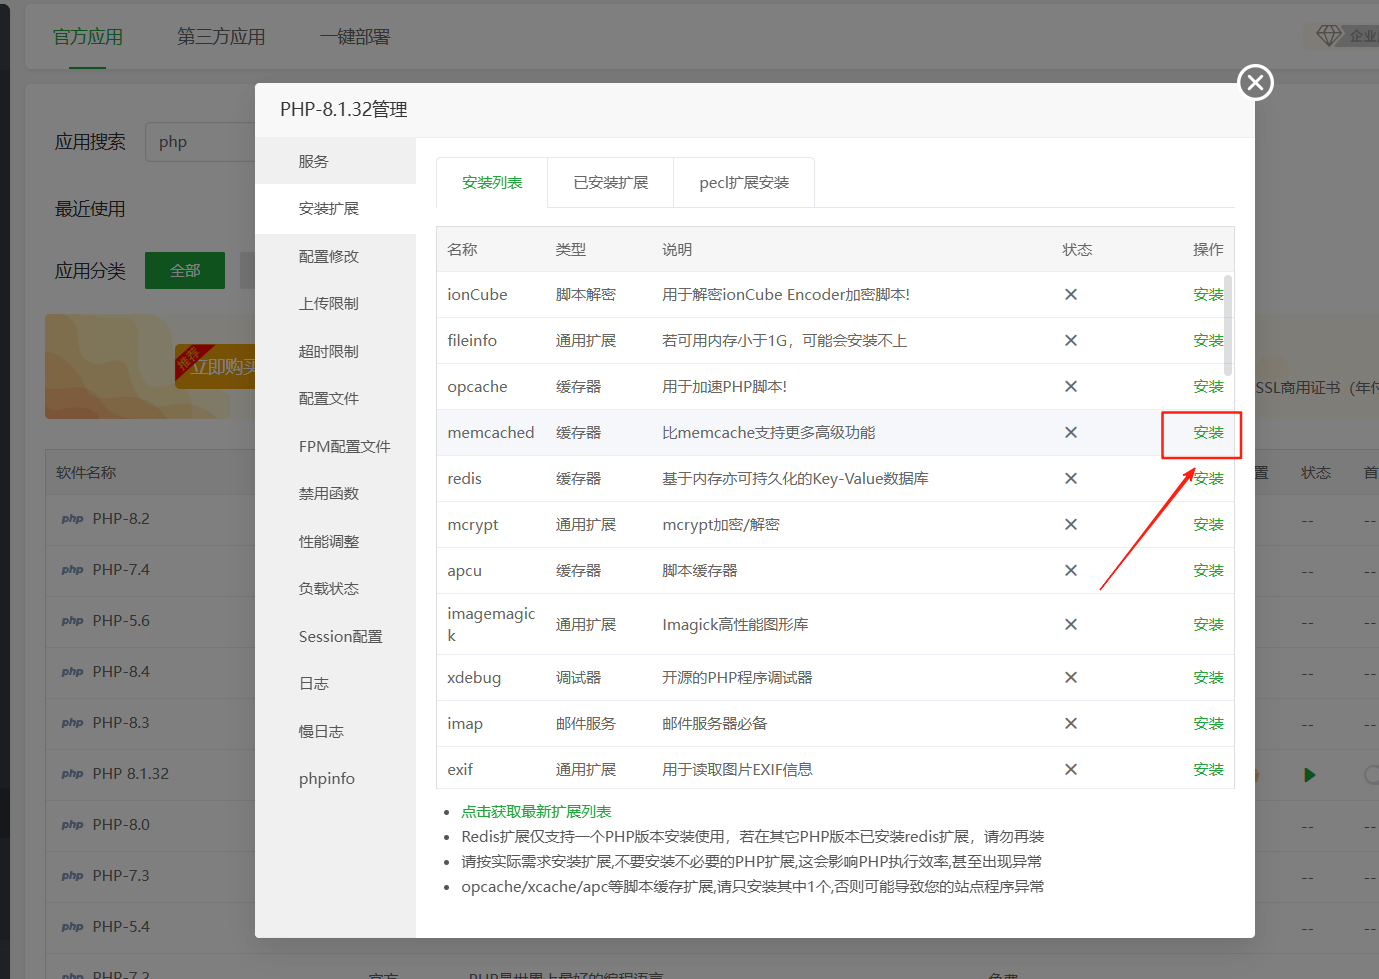Open the pecl扩展安装 tab
This screenshot has height=979, width=1379.
coord(744,182)
